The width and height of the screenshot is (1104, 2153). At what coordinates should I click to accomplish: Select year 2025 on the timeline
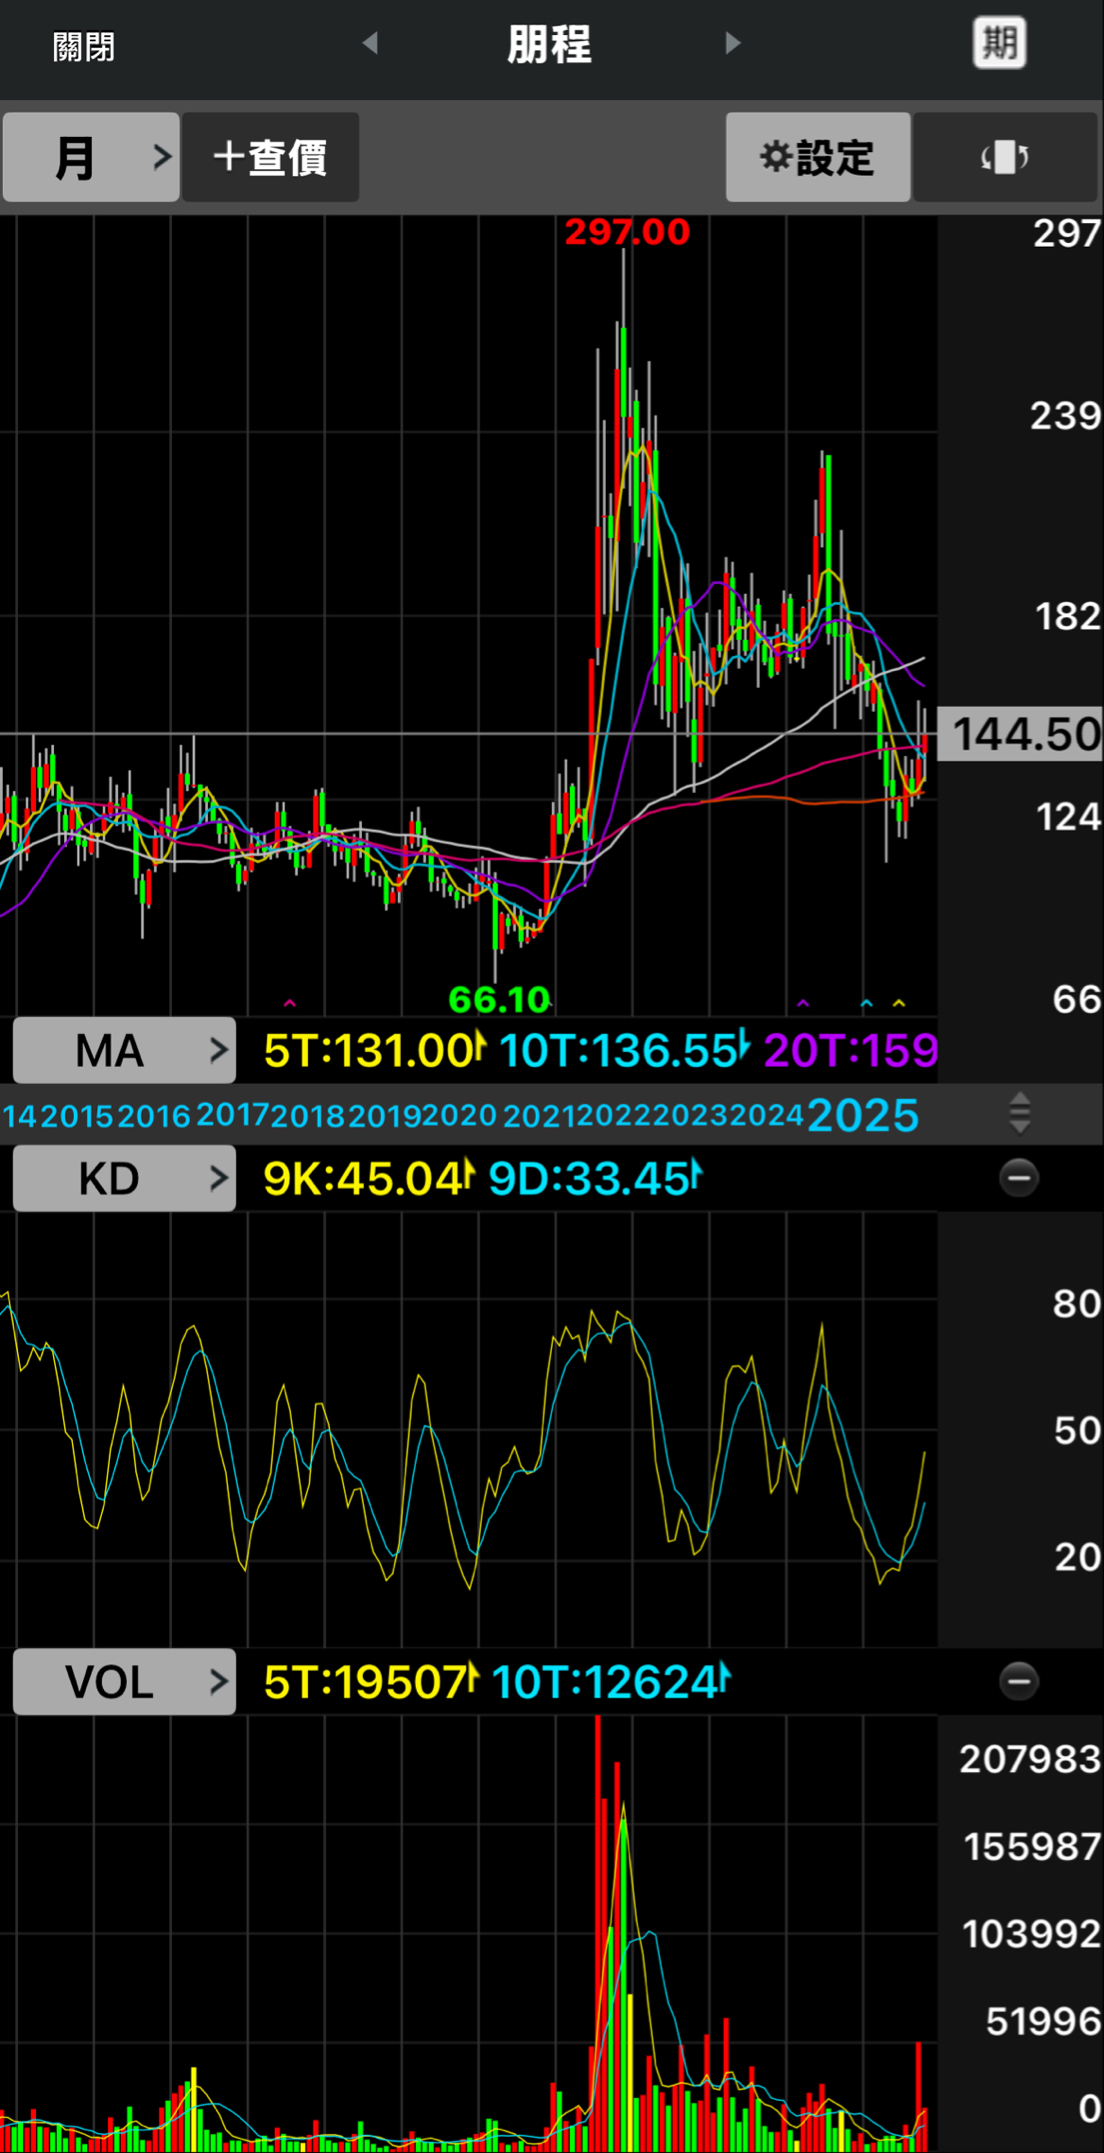coord(862,1115)
